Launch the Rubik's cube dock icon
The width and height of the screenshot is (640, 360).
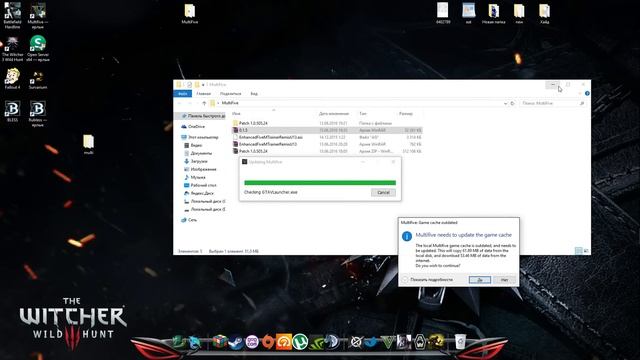pos(220,342)
